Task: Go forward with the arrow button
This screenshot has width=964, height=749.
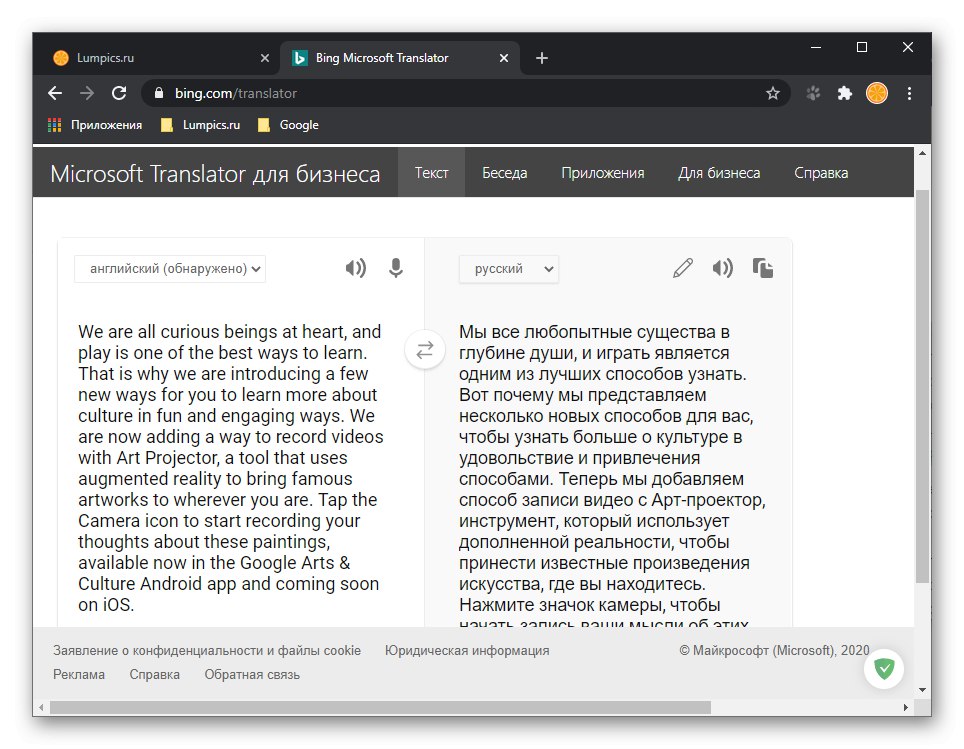Action: [x=87, y=93]
